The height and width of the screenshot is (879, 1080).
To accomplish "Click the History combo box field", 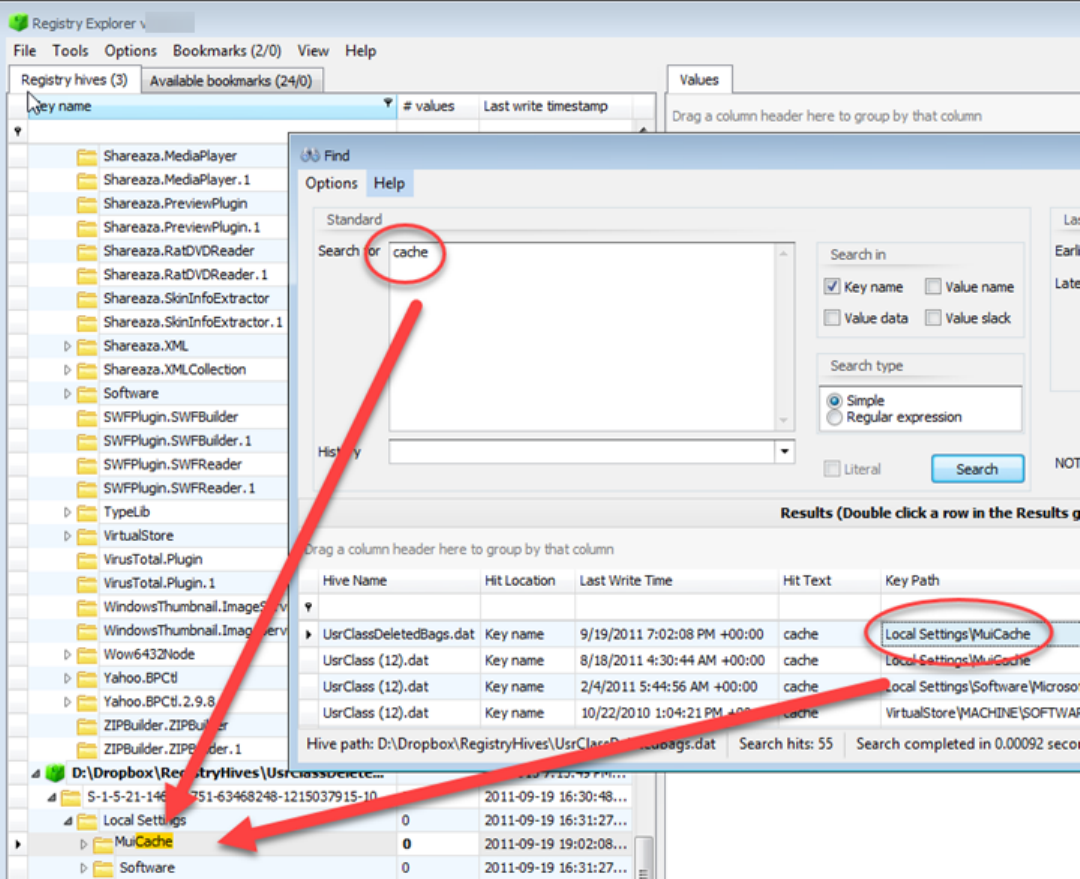I will click(582, 452).
